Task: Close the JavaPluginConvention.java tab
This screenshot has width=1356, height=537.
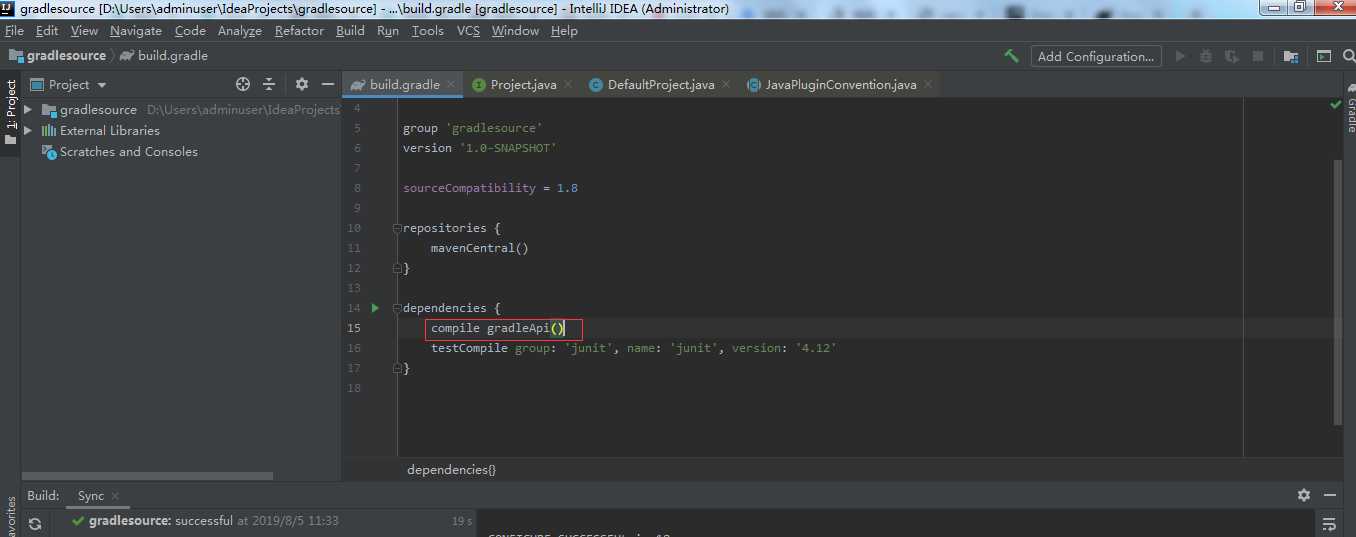Action: pos(928,85)
